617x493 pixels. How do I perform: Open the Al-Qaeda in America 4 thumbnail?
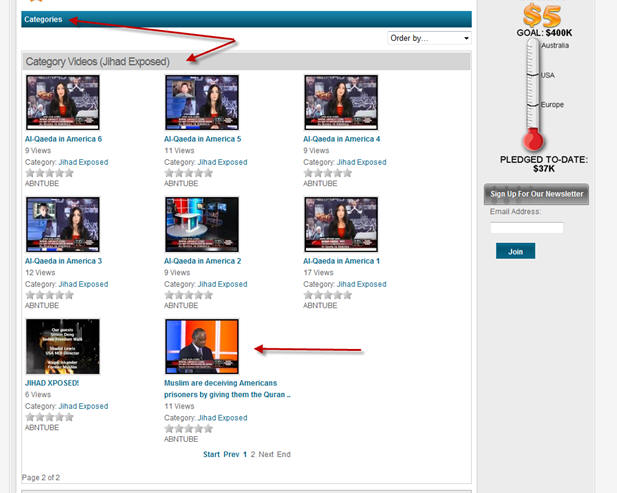point(341,103)
